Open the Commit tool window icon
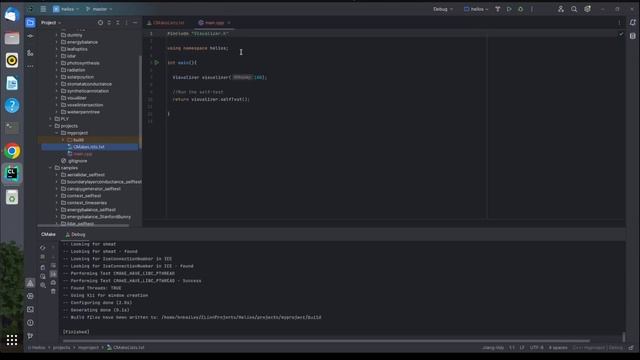640x360 pixels. (x=30, y=36)
